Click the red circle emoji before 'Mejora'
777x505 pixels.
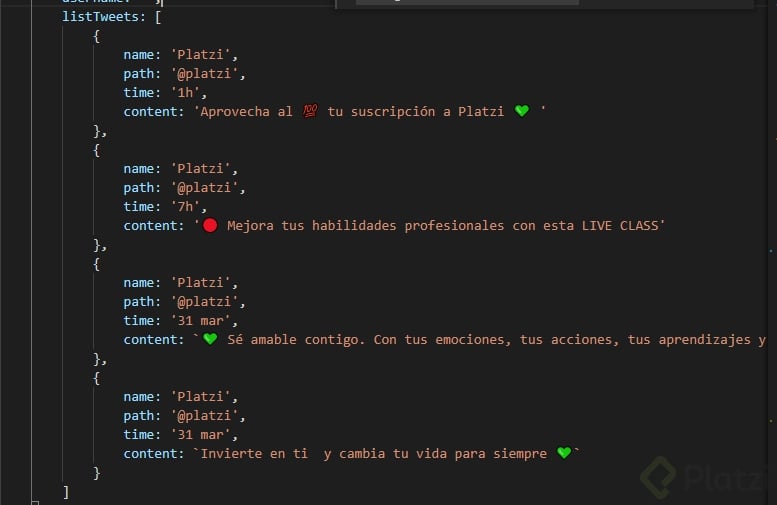point(210,225)
